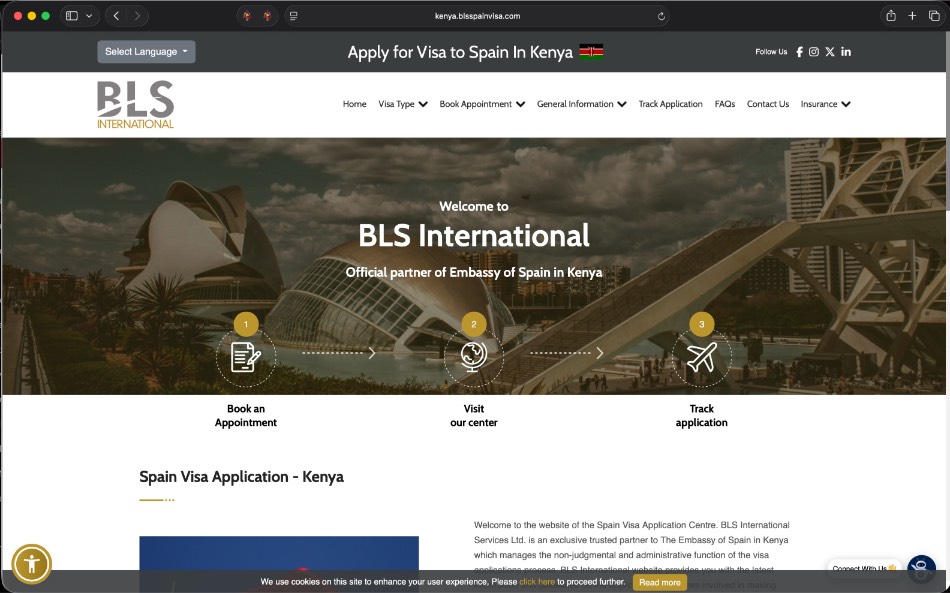Click the Book an Appointment document icon

click(x=245, y=357)
